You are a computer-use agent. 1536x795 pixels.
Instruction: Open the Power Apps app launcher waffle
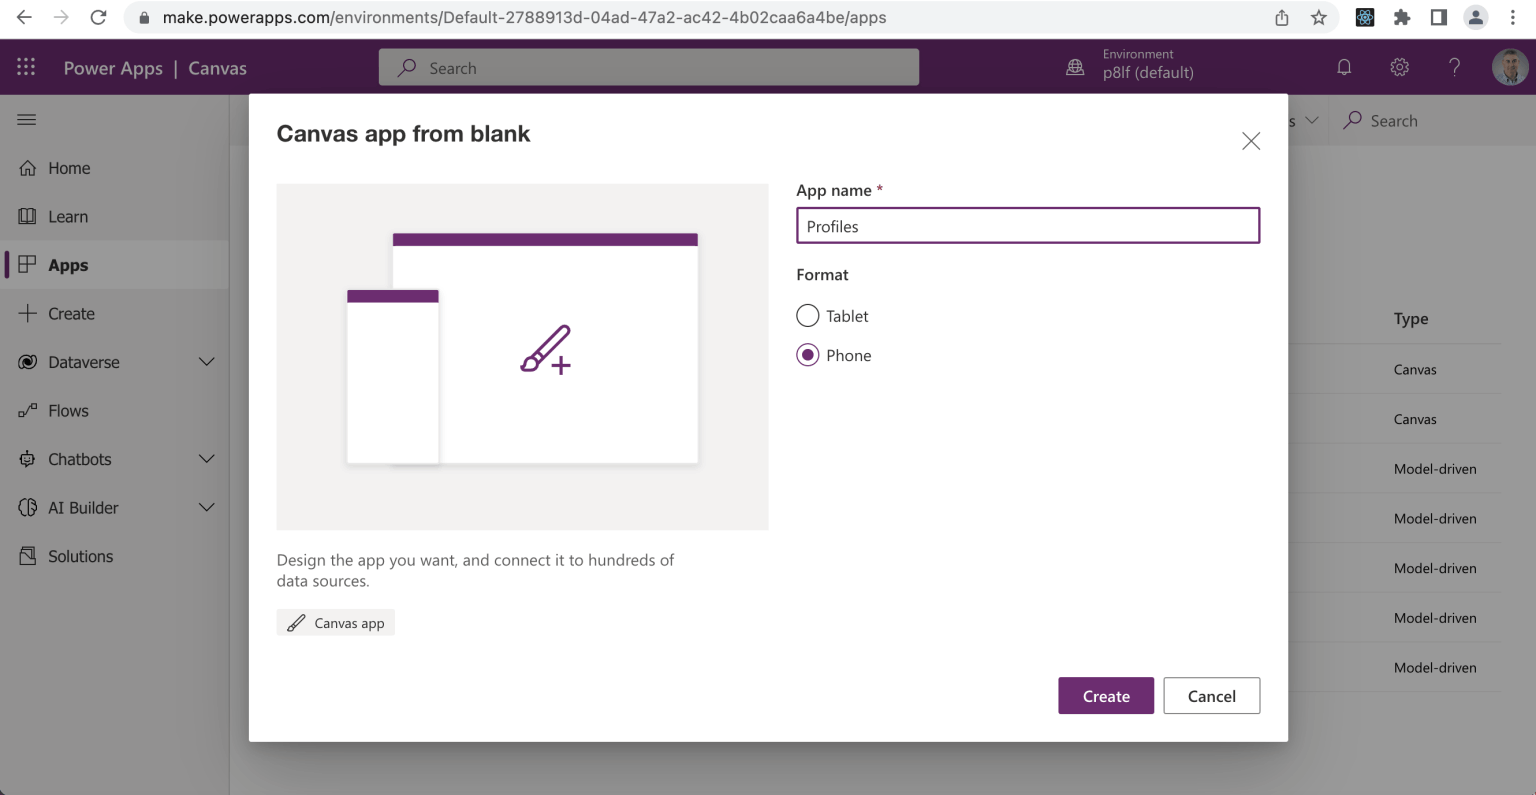(x=26, y=67)
